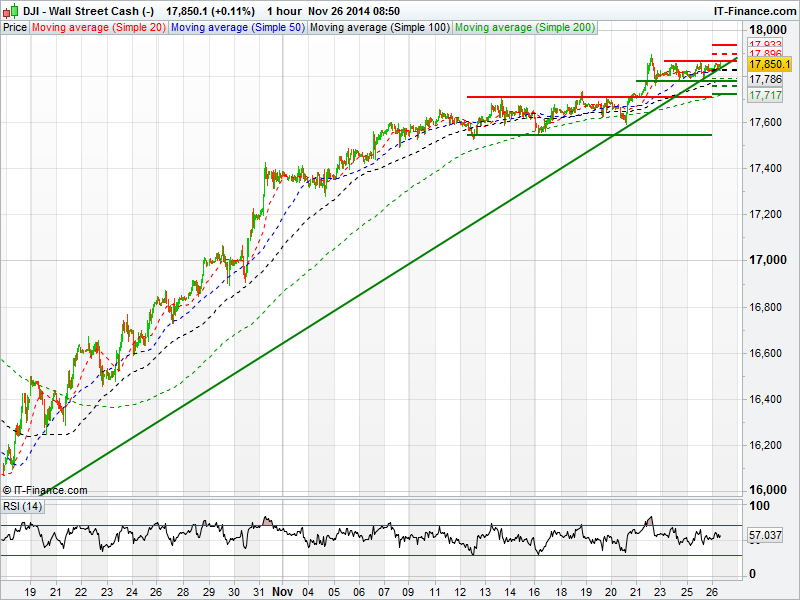The image size is (800, 600).
Task: Click the 13 date axis label
Action: pyautogui.click(x=484, y=592)
